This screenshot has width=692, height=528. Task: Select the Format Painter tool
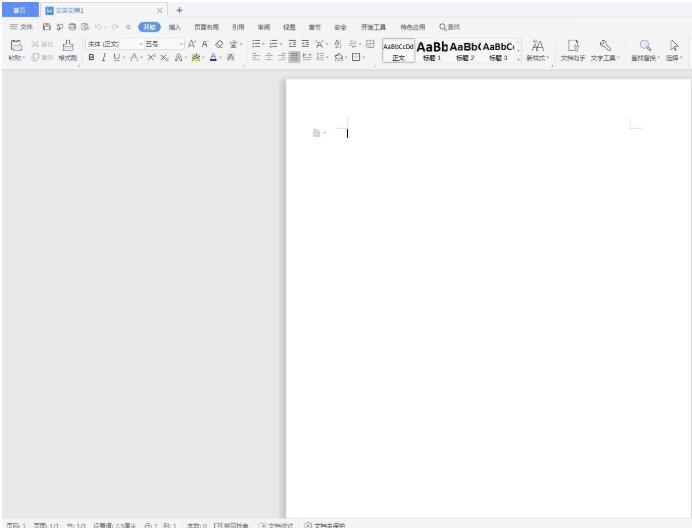68,47
